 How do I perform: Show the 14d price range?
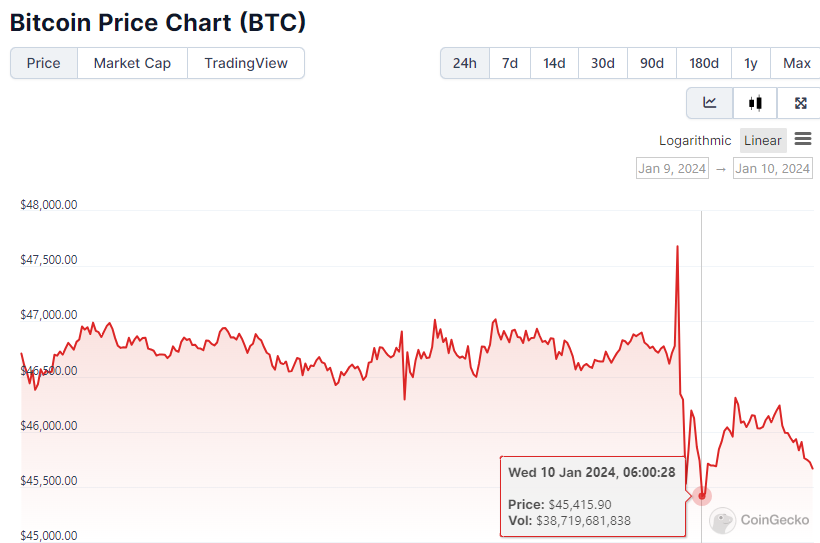pos(554,63)
